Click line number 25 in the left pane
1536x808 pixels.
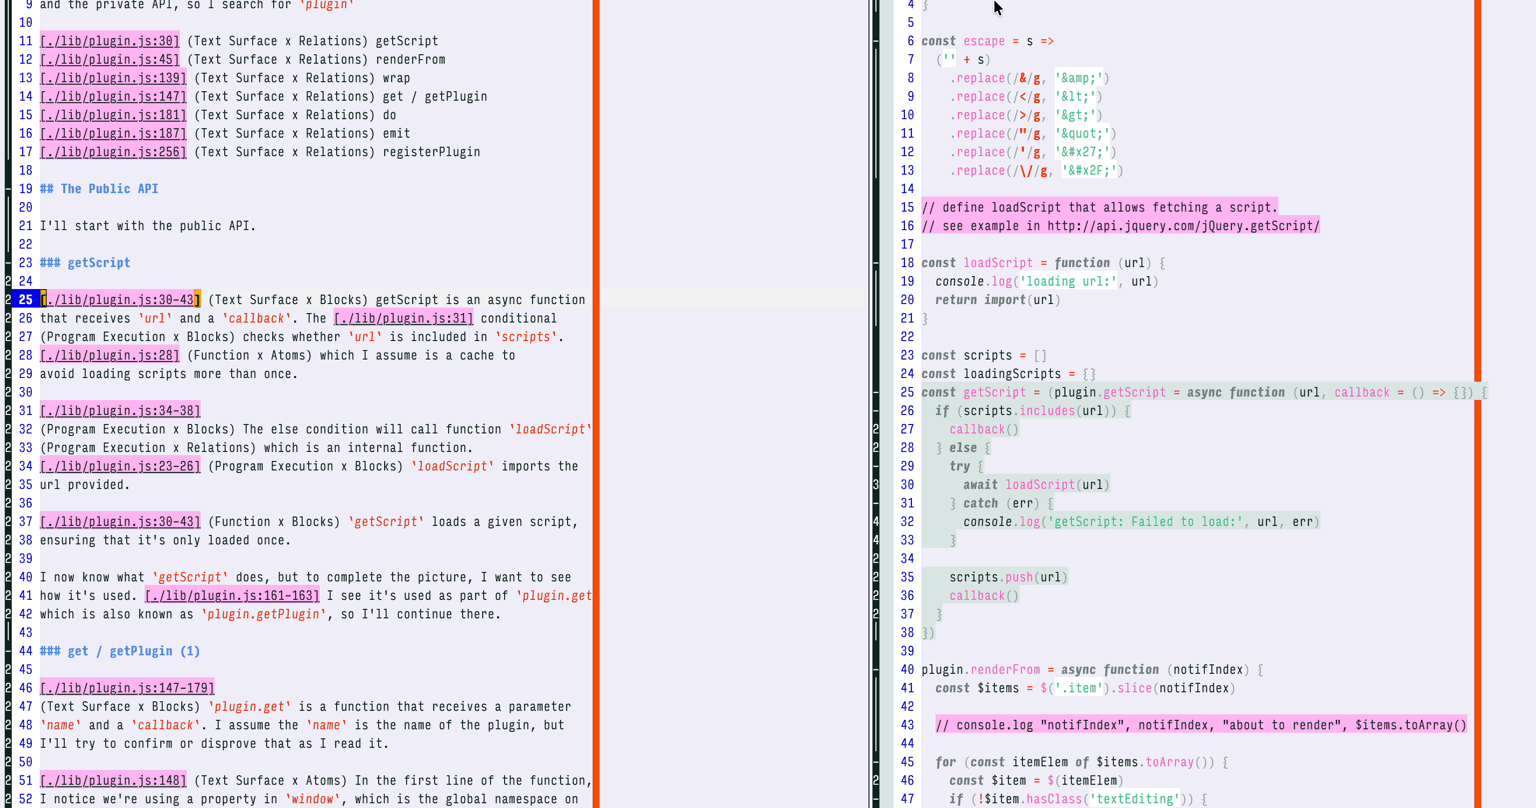pos(25,300)
